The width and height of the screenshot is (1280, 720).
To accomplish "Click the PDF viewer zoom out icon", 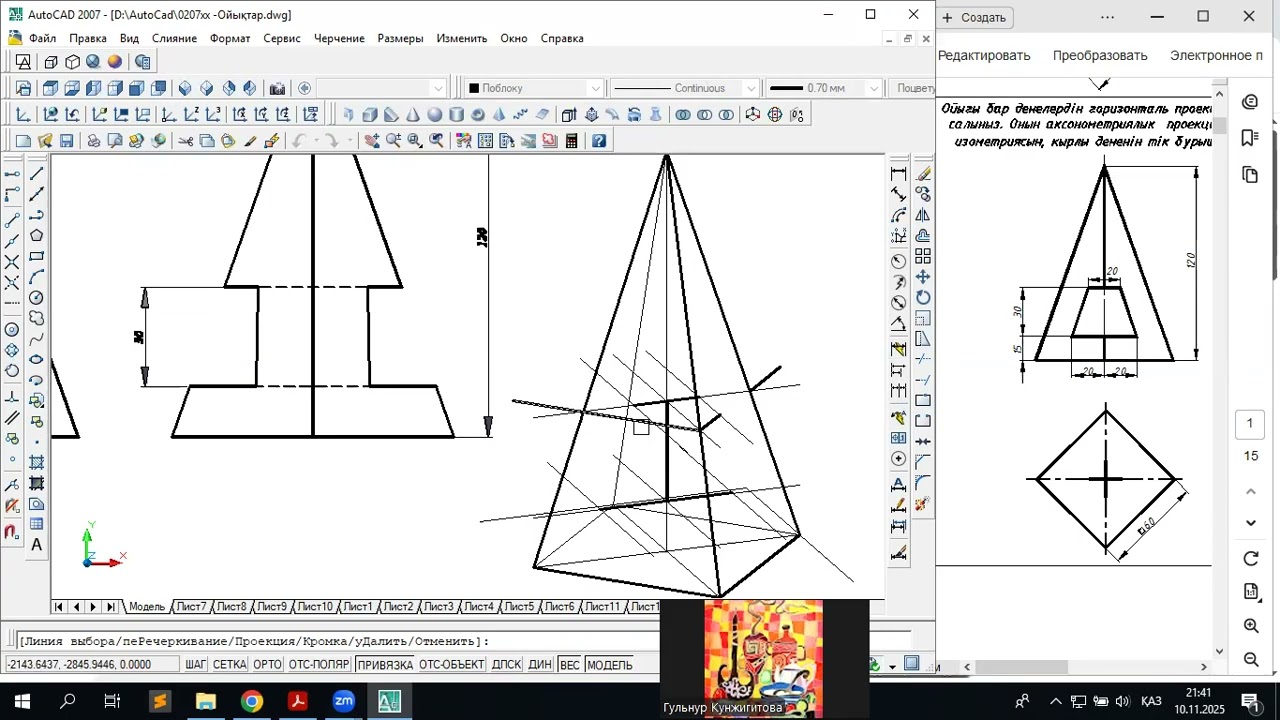I will pos(1251,660).
